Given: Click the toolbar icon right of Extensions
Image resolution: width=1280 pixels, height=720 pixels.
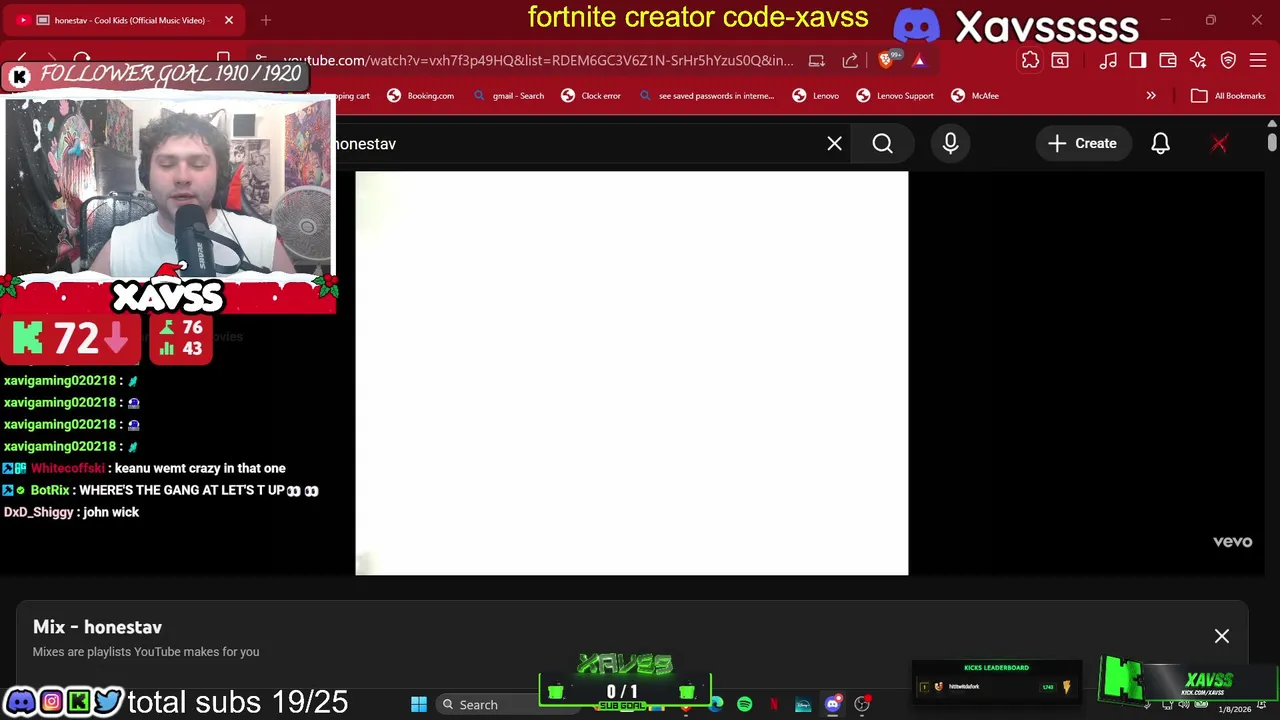Looking at the screenshot, I should pyautogui.click(x=1060, y=61).
